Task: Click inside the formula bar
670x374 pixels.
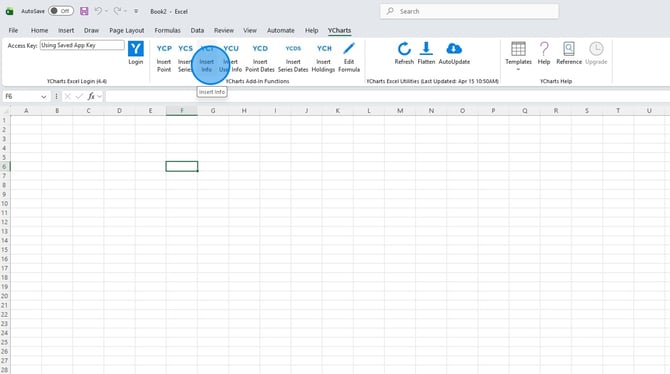Action: (387, 97)
